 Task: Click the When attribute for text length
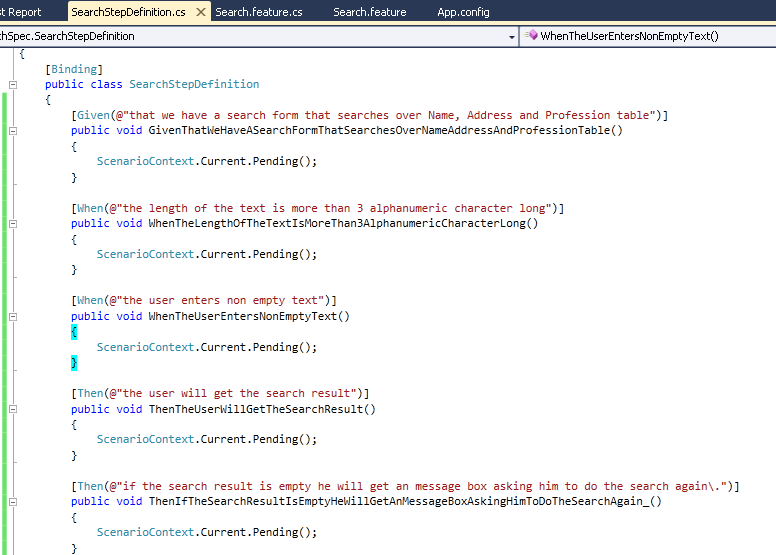(90, 208)
